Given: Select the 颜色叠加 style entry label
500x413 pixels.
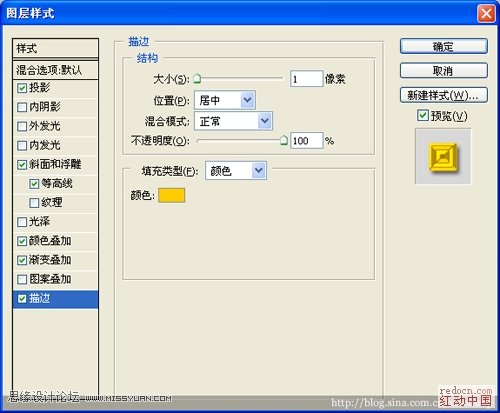Looking at the screenshot, I should (50, 241).
